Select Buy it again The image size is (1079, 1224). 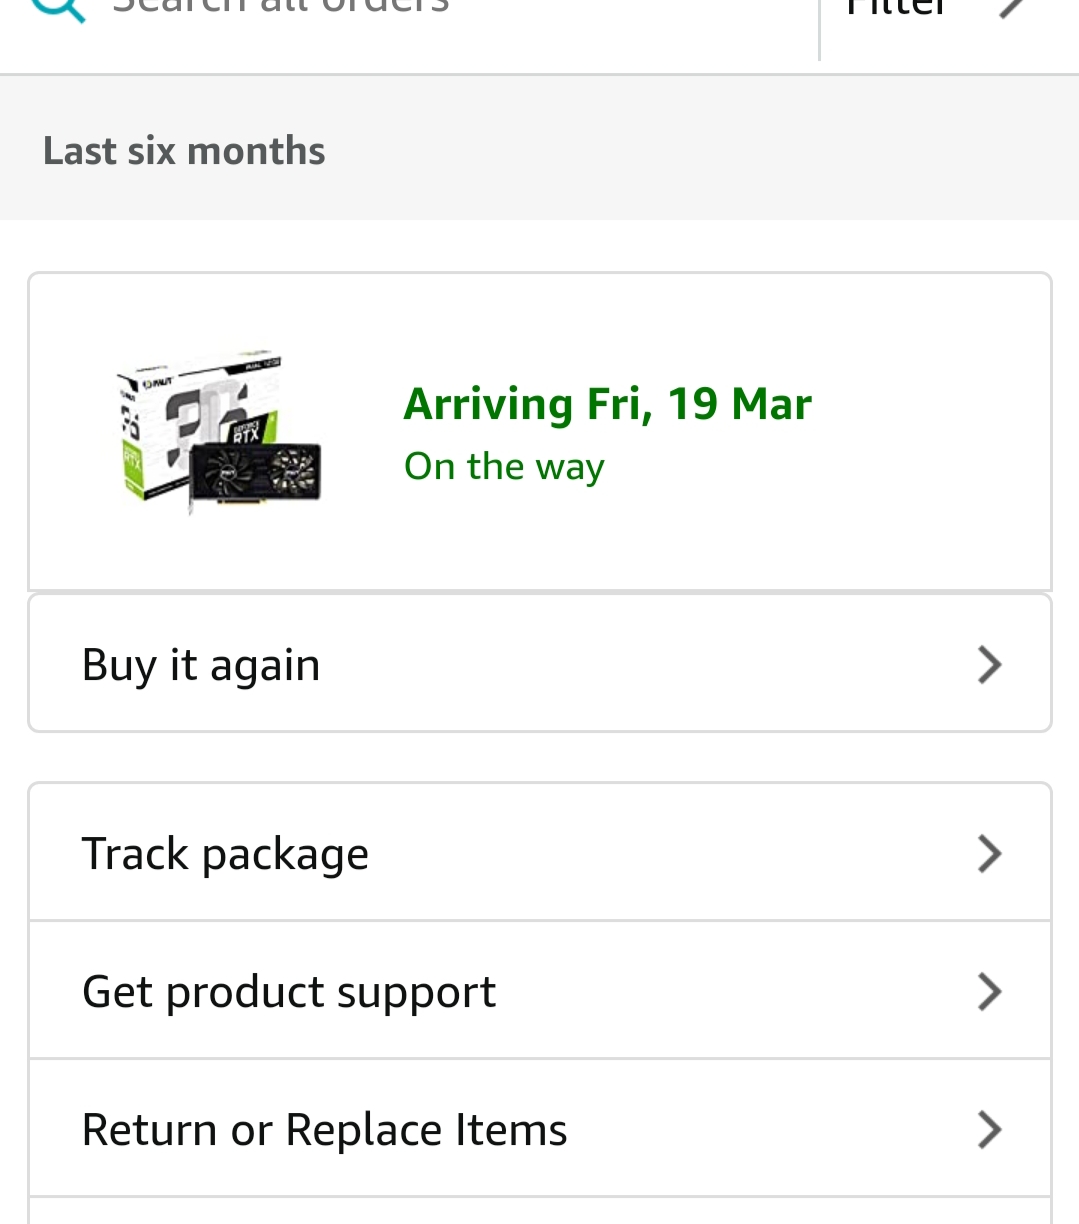(201, 665)
